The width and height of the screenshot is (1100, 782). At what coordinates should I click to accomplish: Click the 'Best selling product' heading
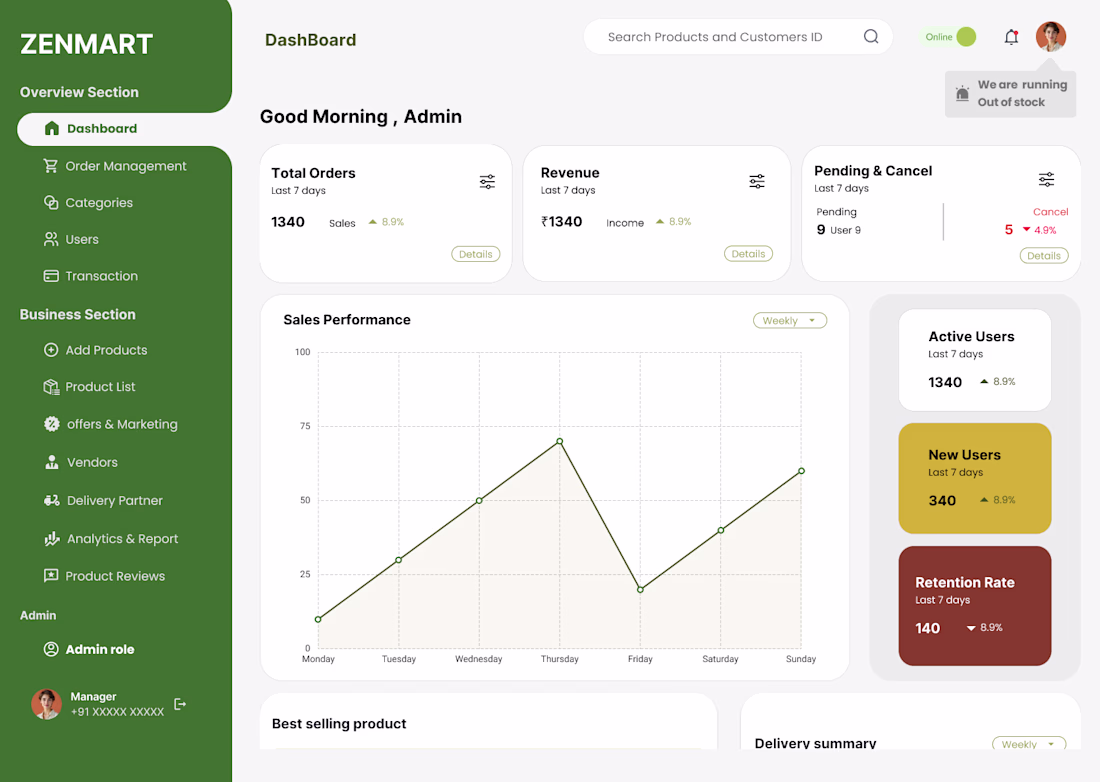[339, 724]
